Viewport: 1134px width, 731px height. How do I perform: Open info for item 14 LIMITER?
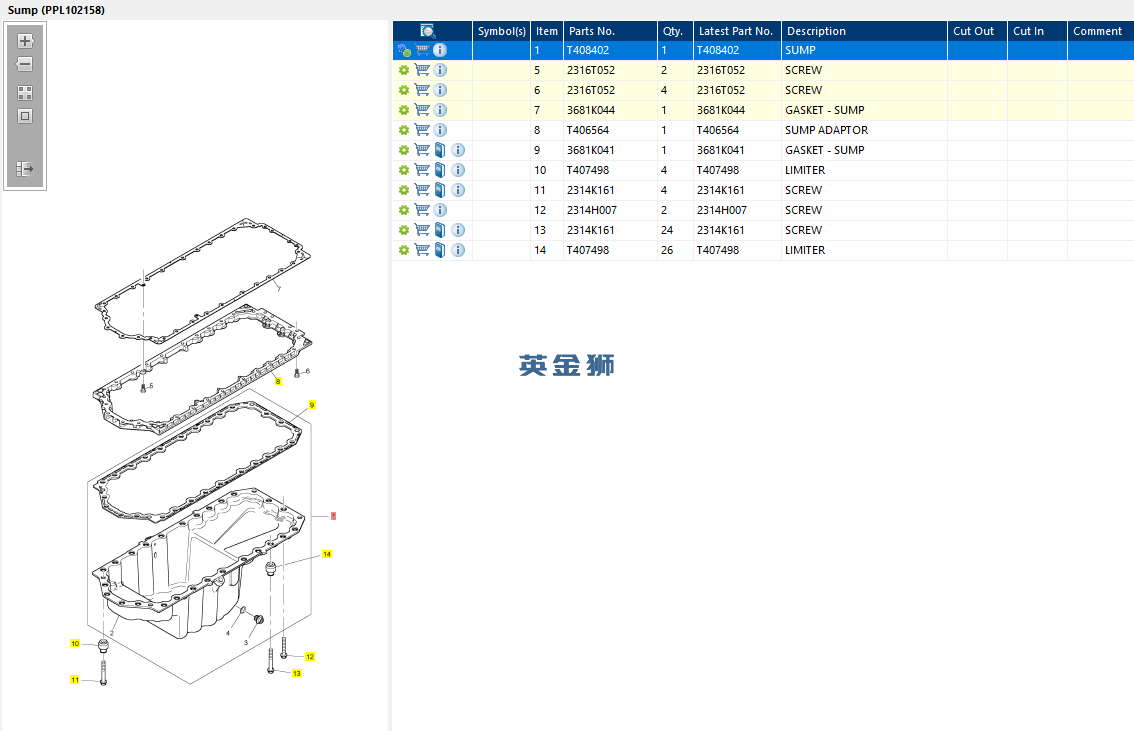pos(458,250)
